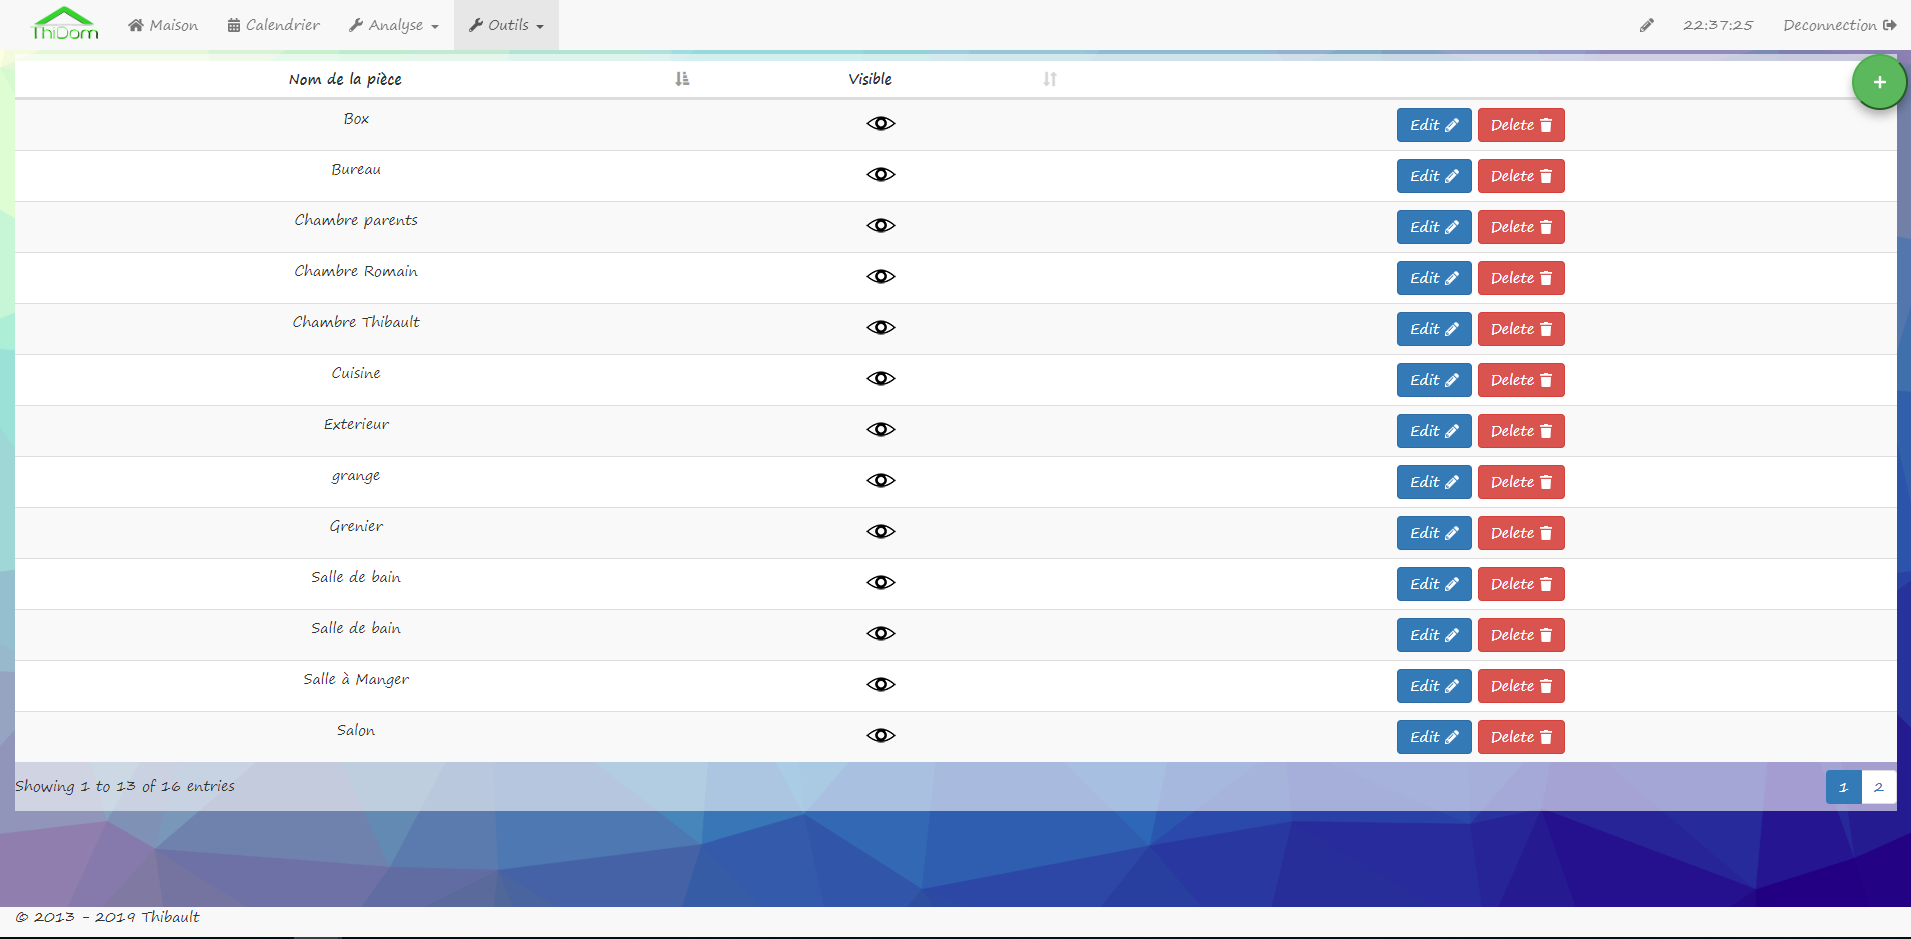Click Edit on the Cuisine row
This screenshot has height=939, width=1911.
(x=1434, y=380)
